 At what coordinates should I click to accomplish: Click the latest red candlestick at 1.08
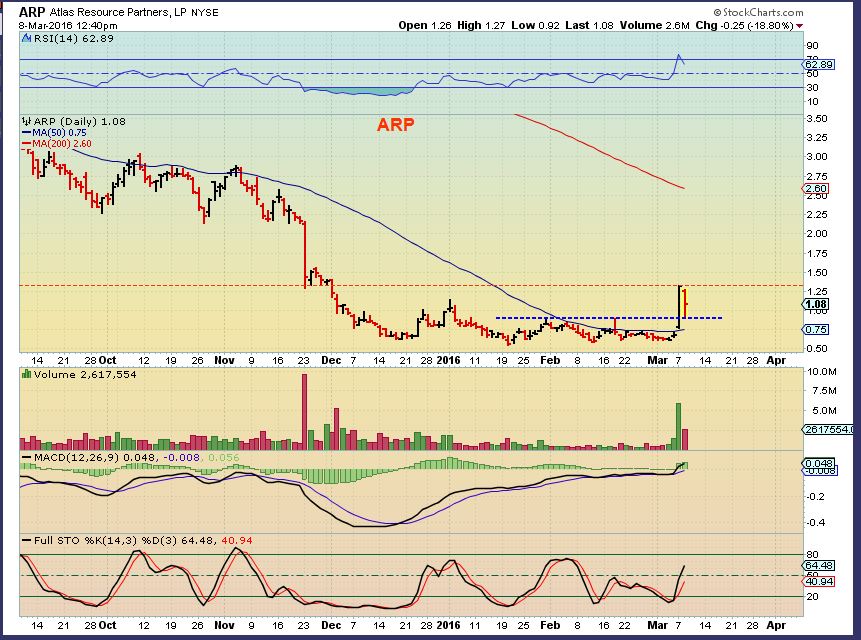(x=685, y=302)
